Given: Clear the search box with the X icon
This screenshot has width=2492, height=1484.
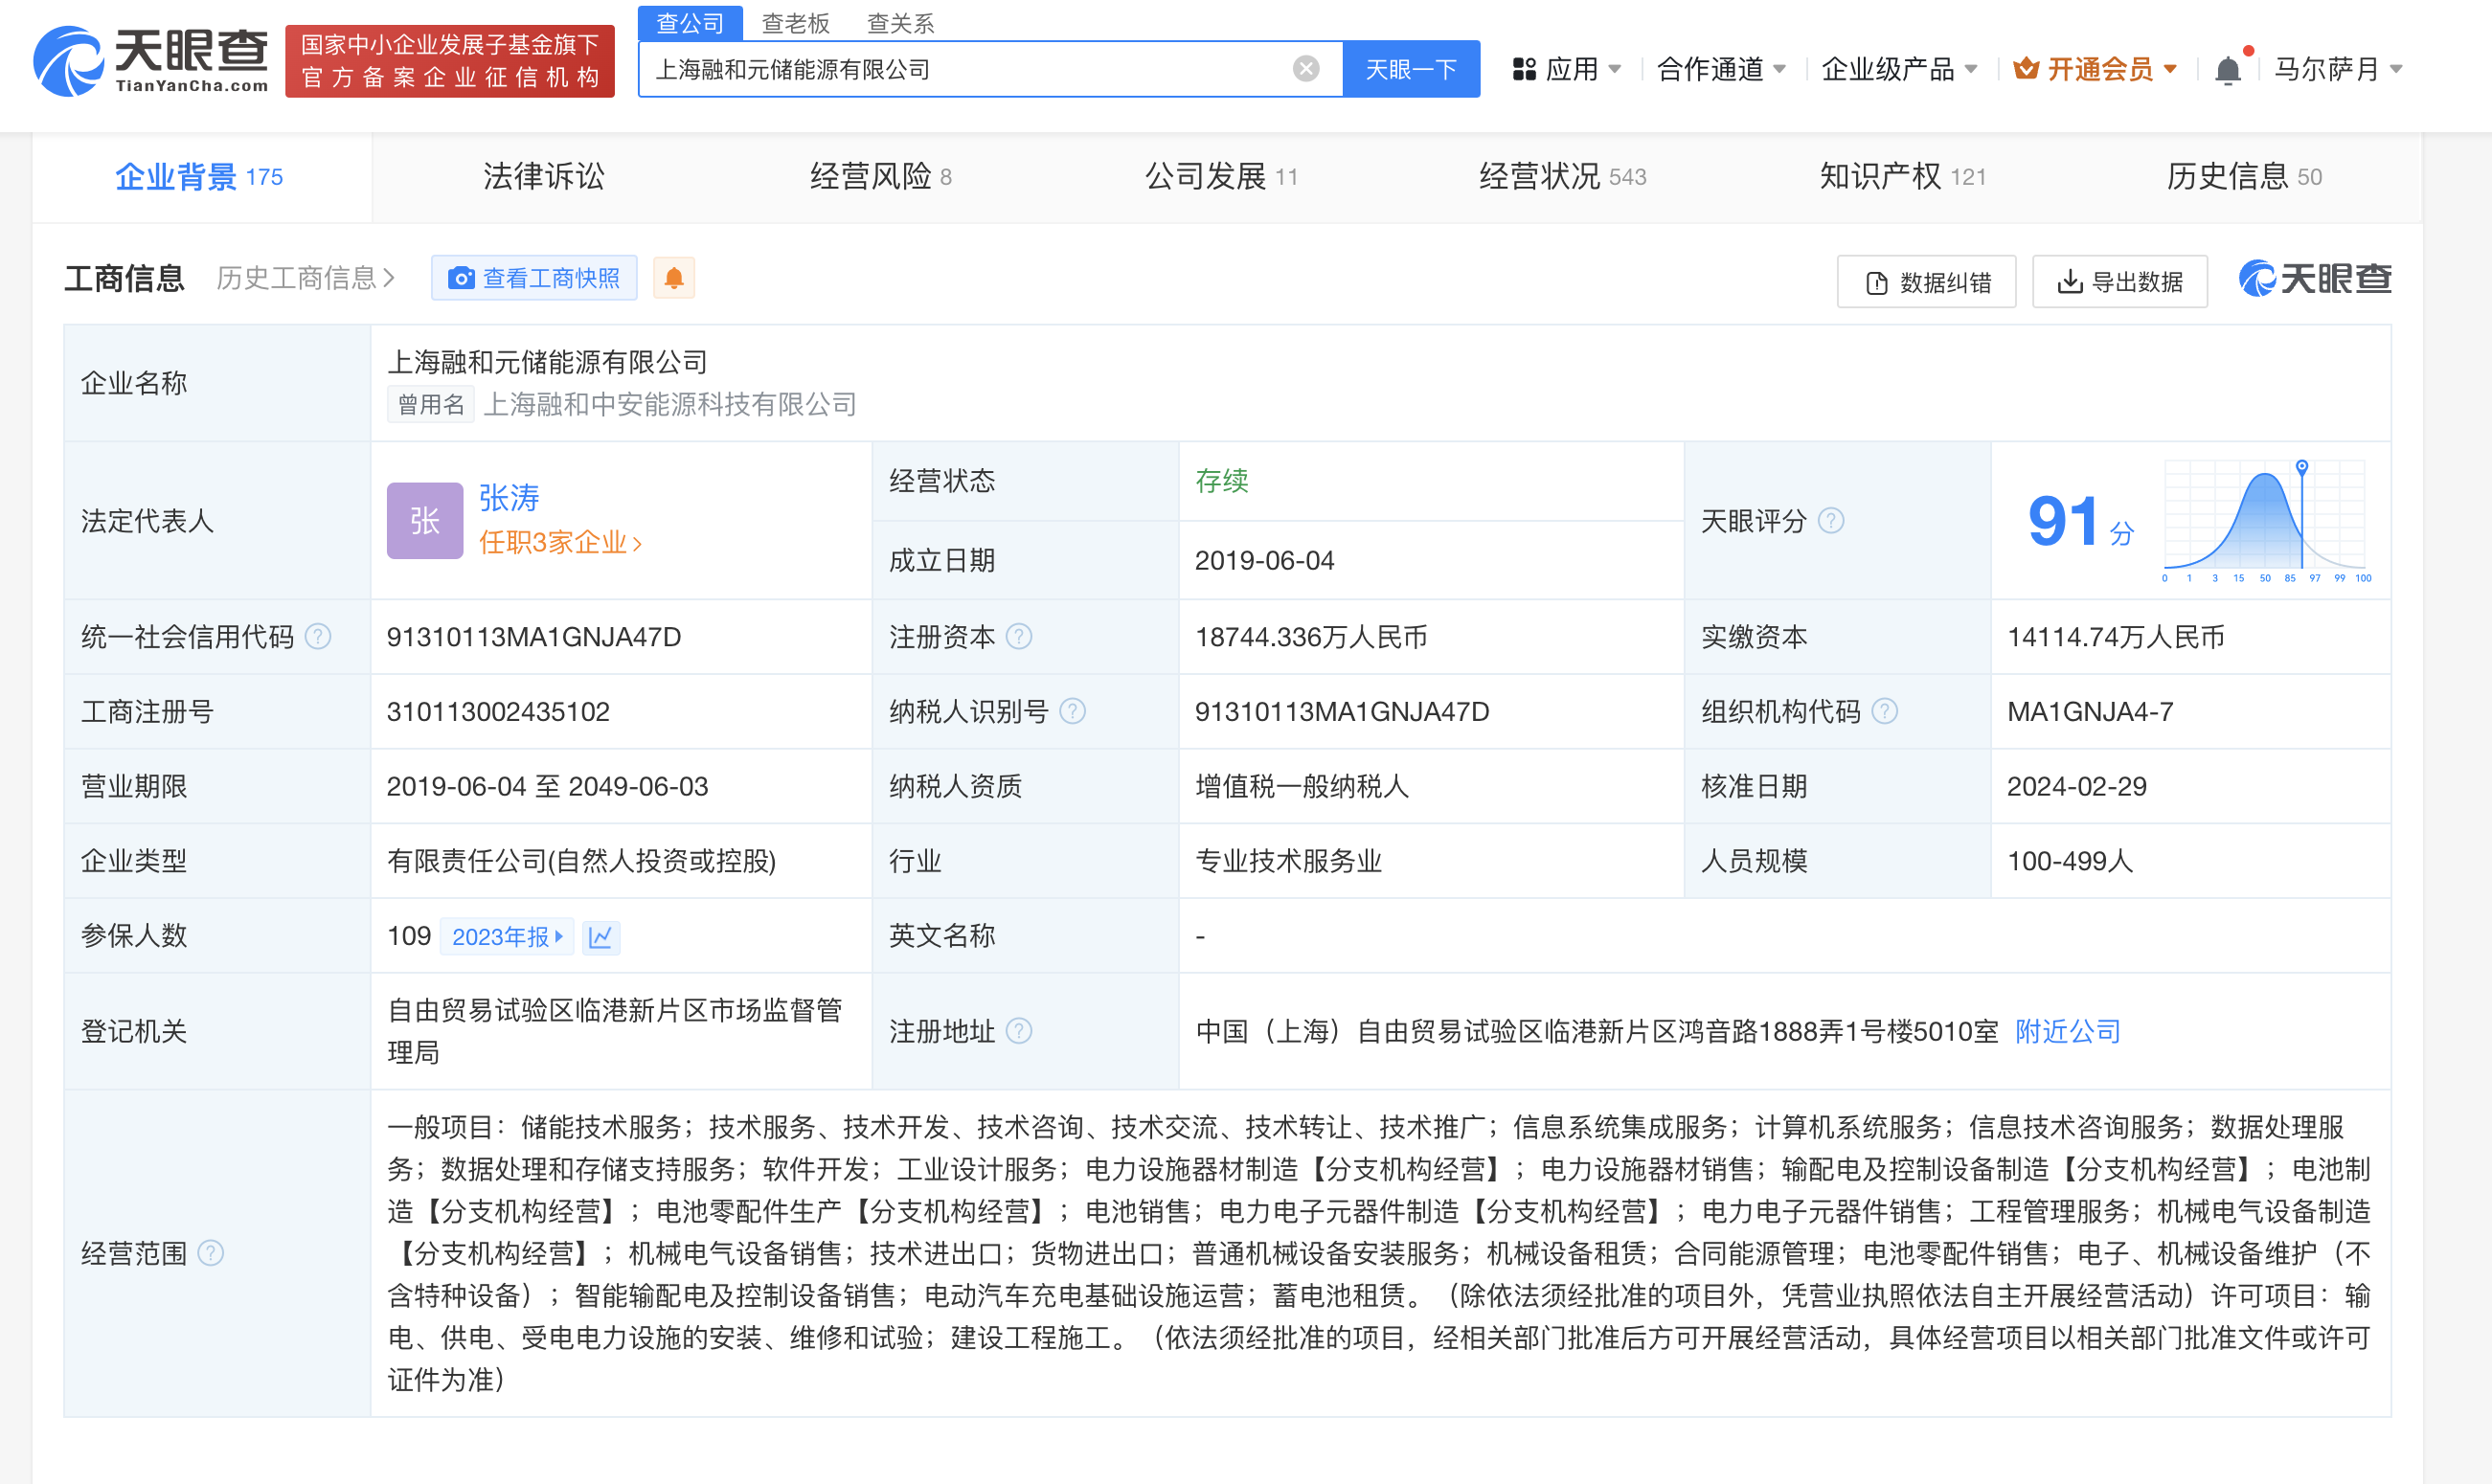Looking at the screenshot, I should (1305, 67).
